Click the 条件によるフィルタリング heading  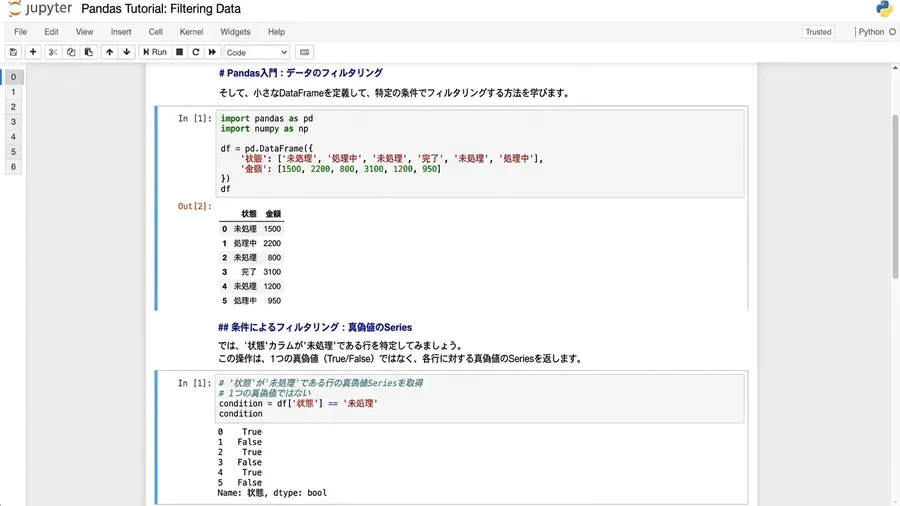pyautogui.click(x=315, y=327)
